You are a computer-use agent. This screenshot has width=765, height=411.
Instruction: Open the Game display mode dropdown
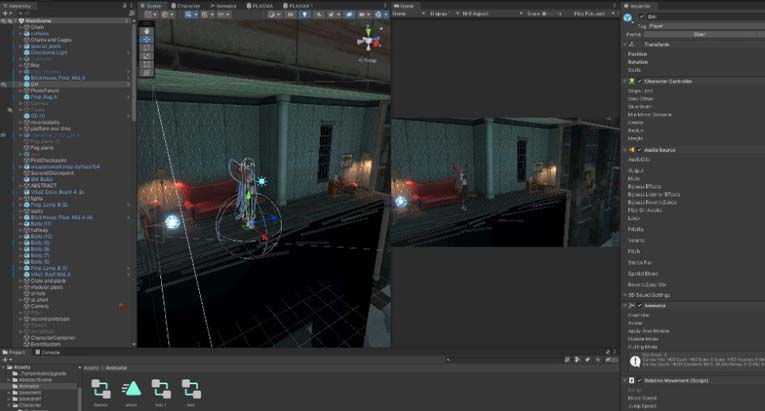coord(411,14)
